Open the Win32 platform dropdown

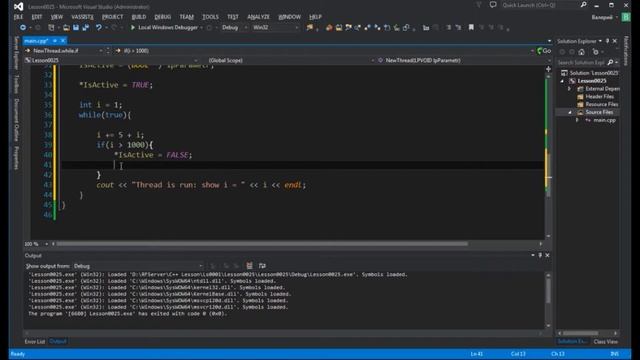coord(275,27)
